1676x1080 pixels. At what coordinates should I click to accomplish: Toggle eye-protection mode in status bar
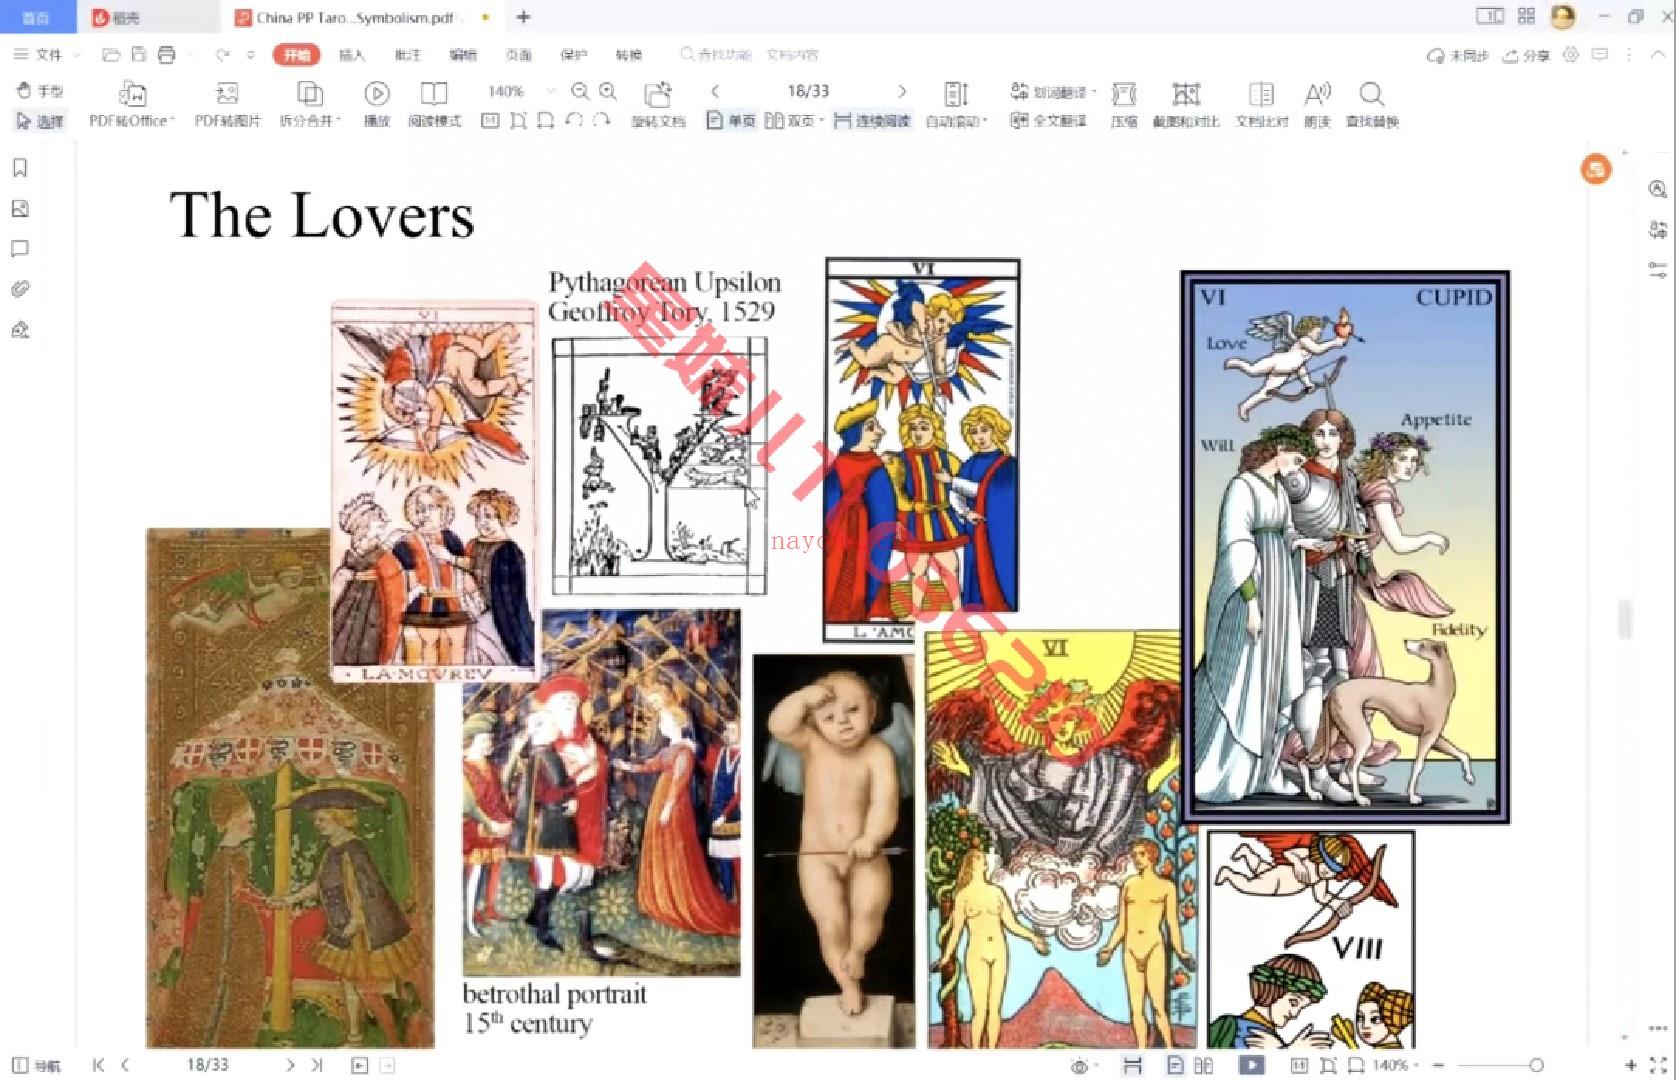pos(1079,1066)
